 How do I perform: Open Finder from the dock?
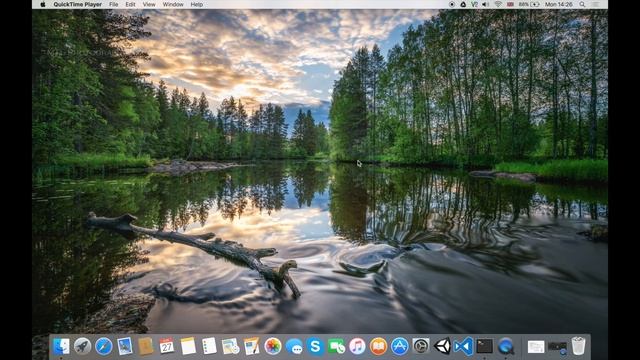61,347
